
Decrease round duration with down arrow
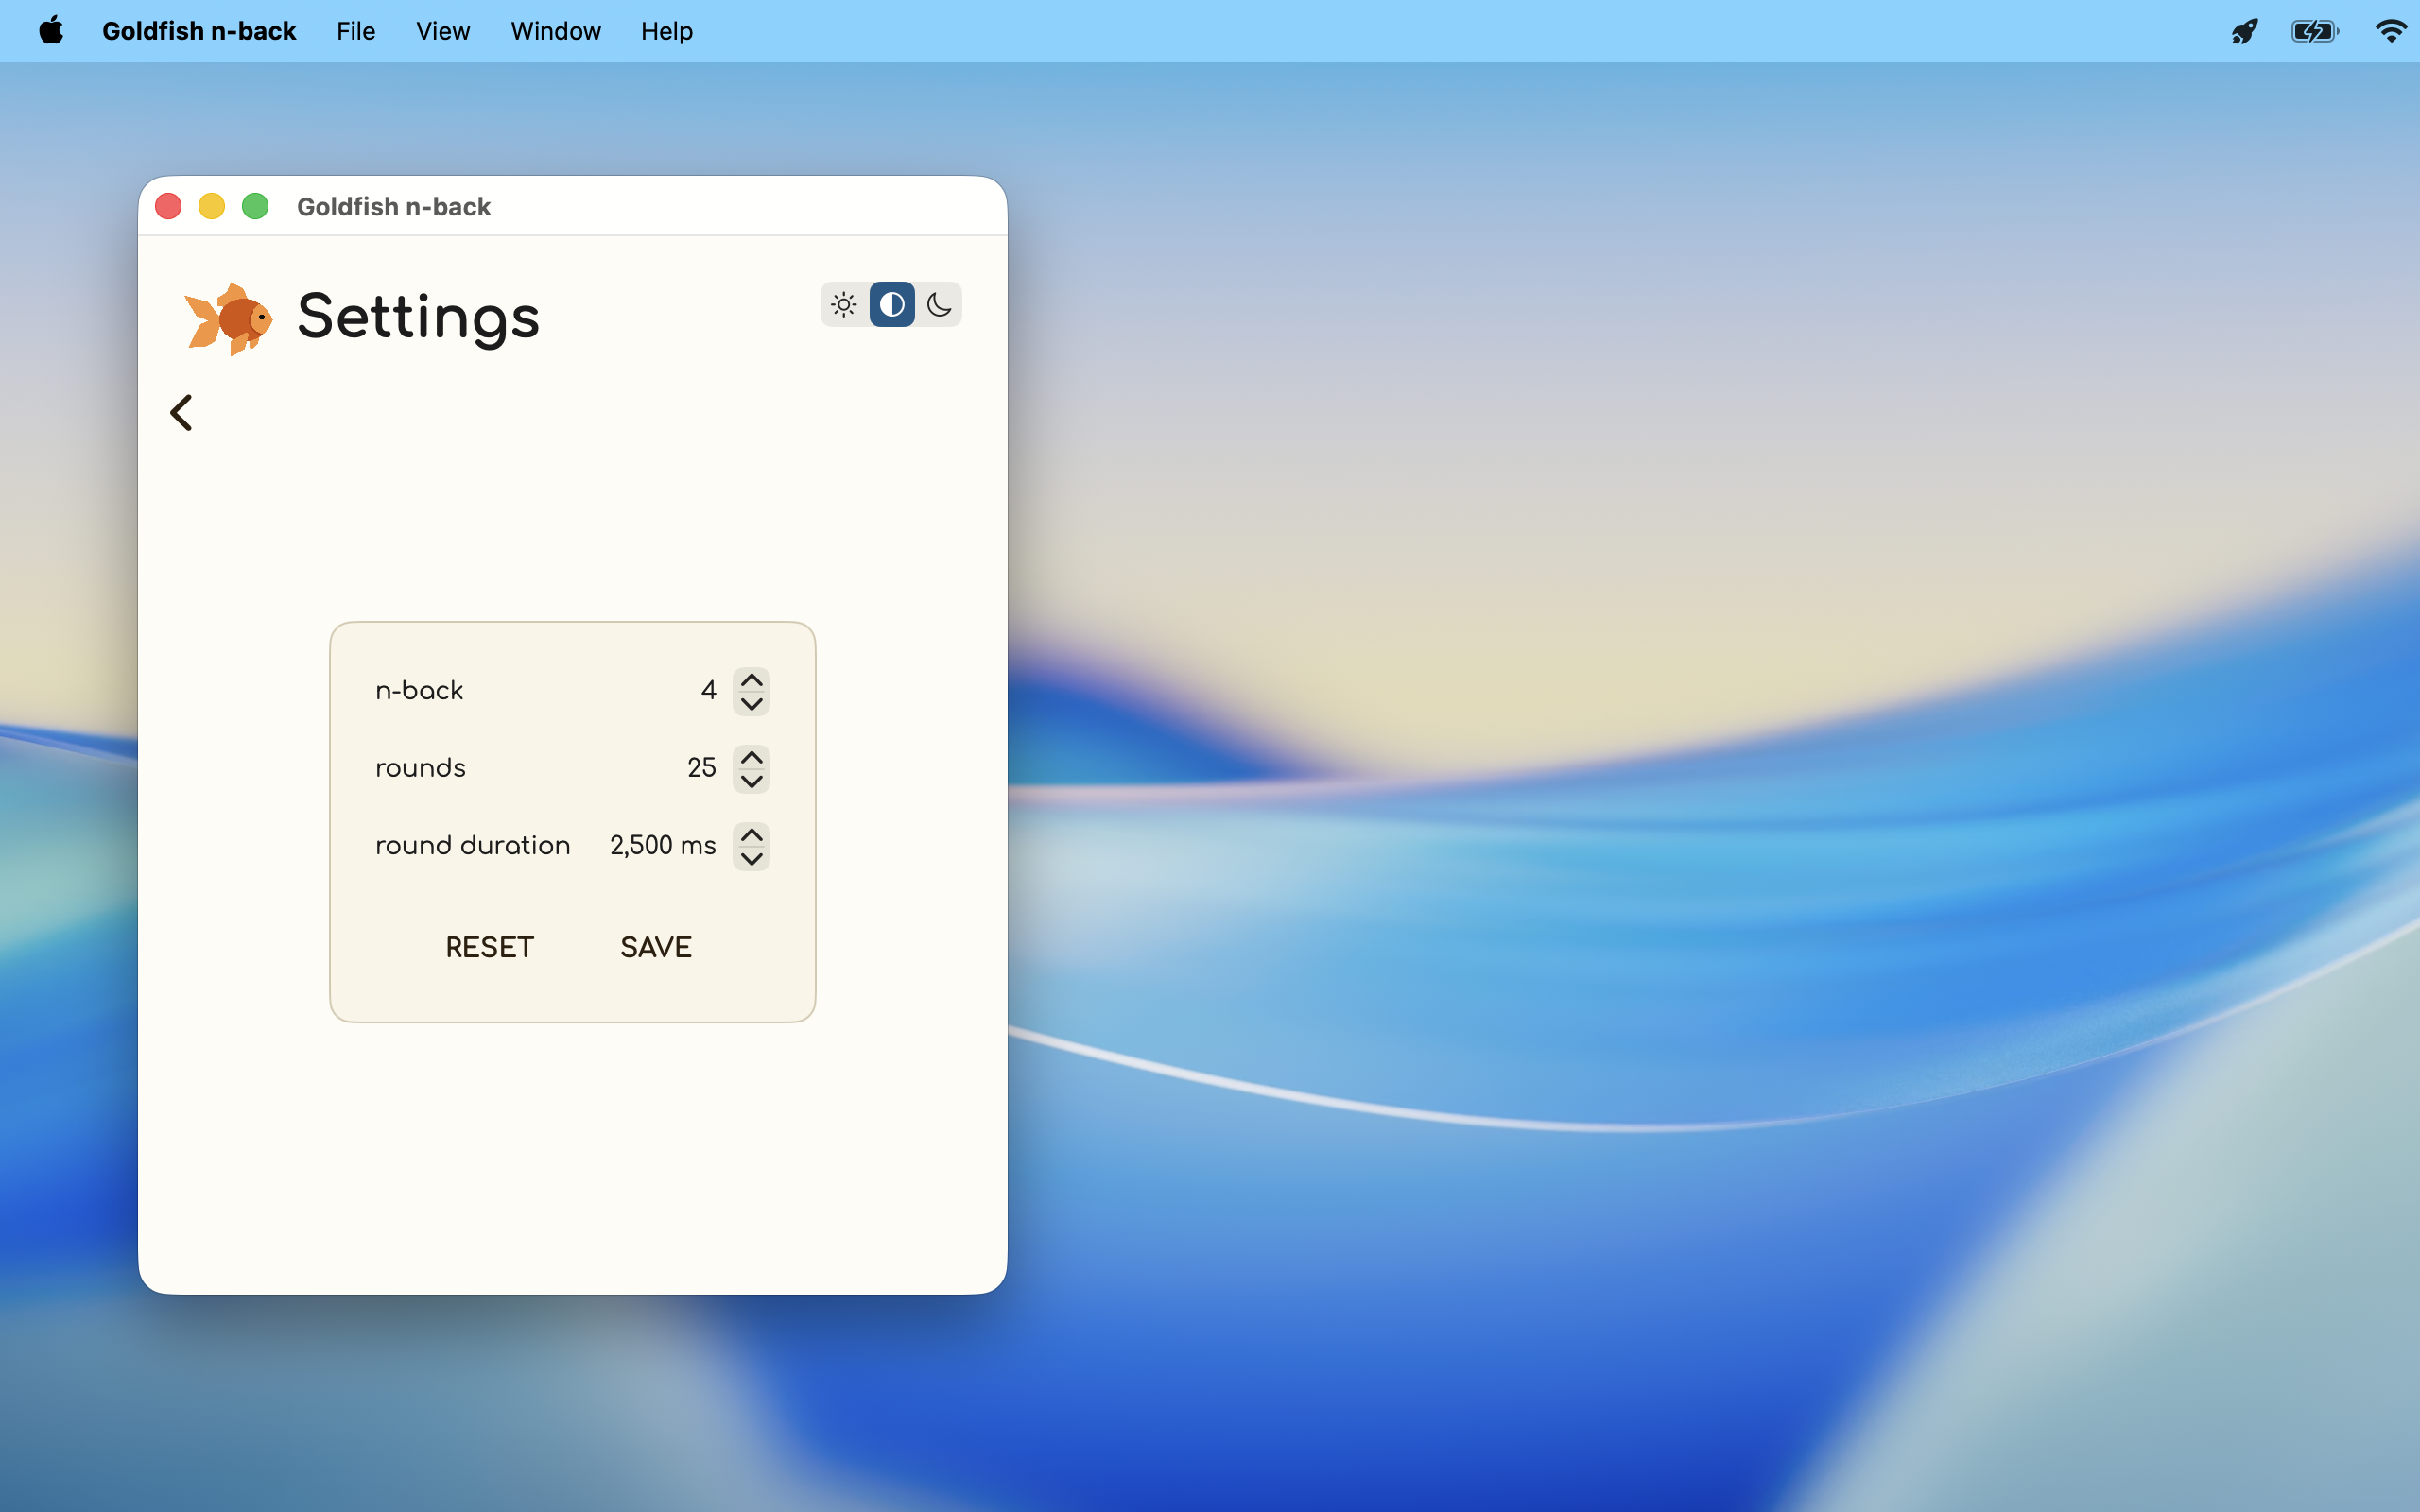click(751, 858)
